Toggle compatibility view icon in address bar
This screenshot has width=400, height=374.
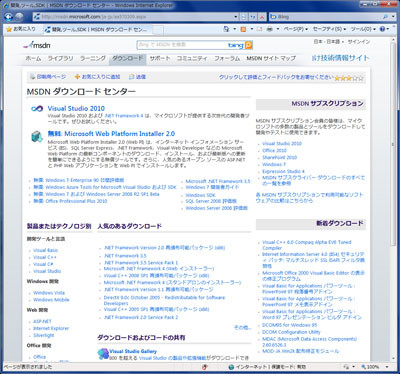[244, 17]
